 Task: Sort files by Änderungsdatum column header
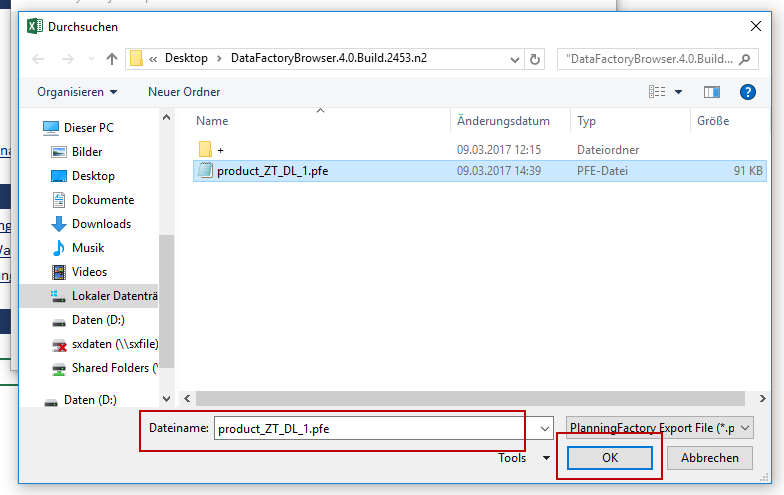(503, 121)
